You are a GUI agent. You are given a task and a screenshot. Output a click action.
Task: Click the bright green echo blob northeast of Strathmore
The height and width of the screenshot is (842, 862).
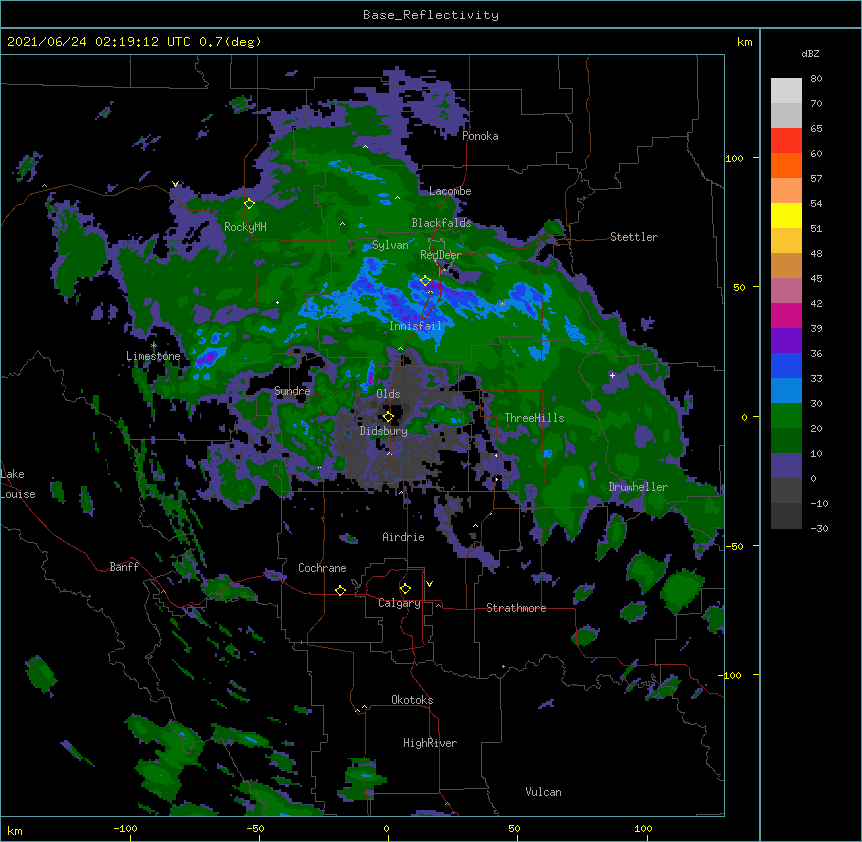683,591
